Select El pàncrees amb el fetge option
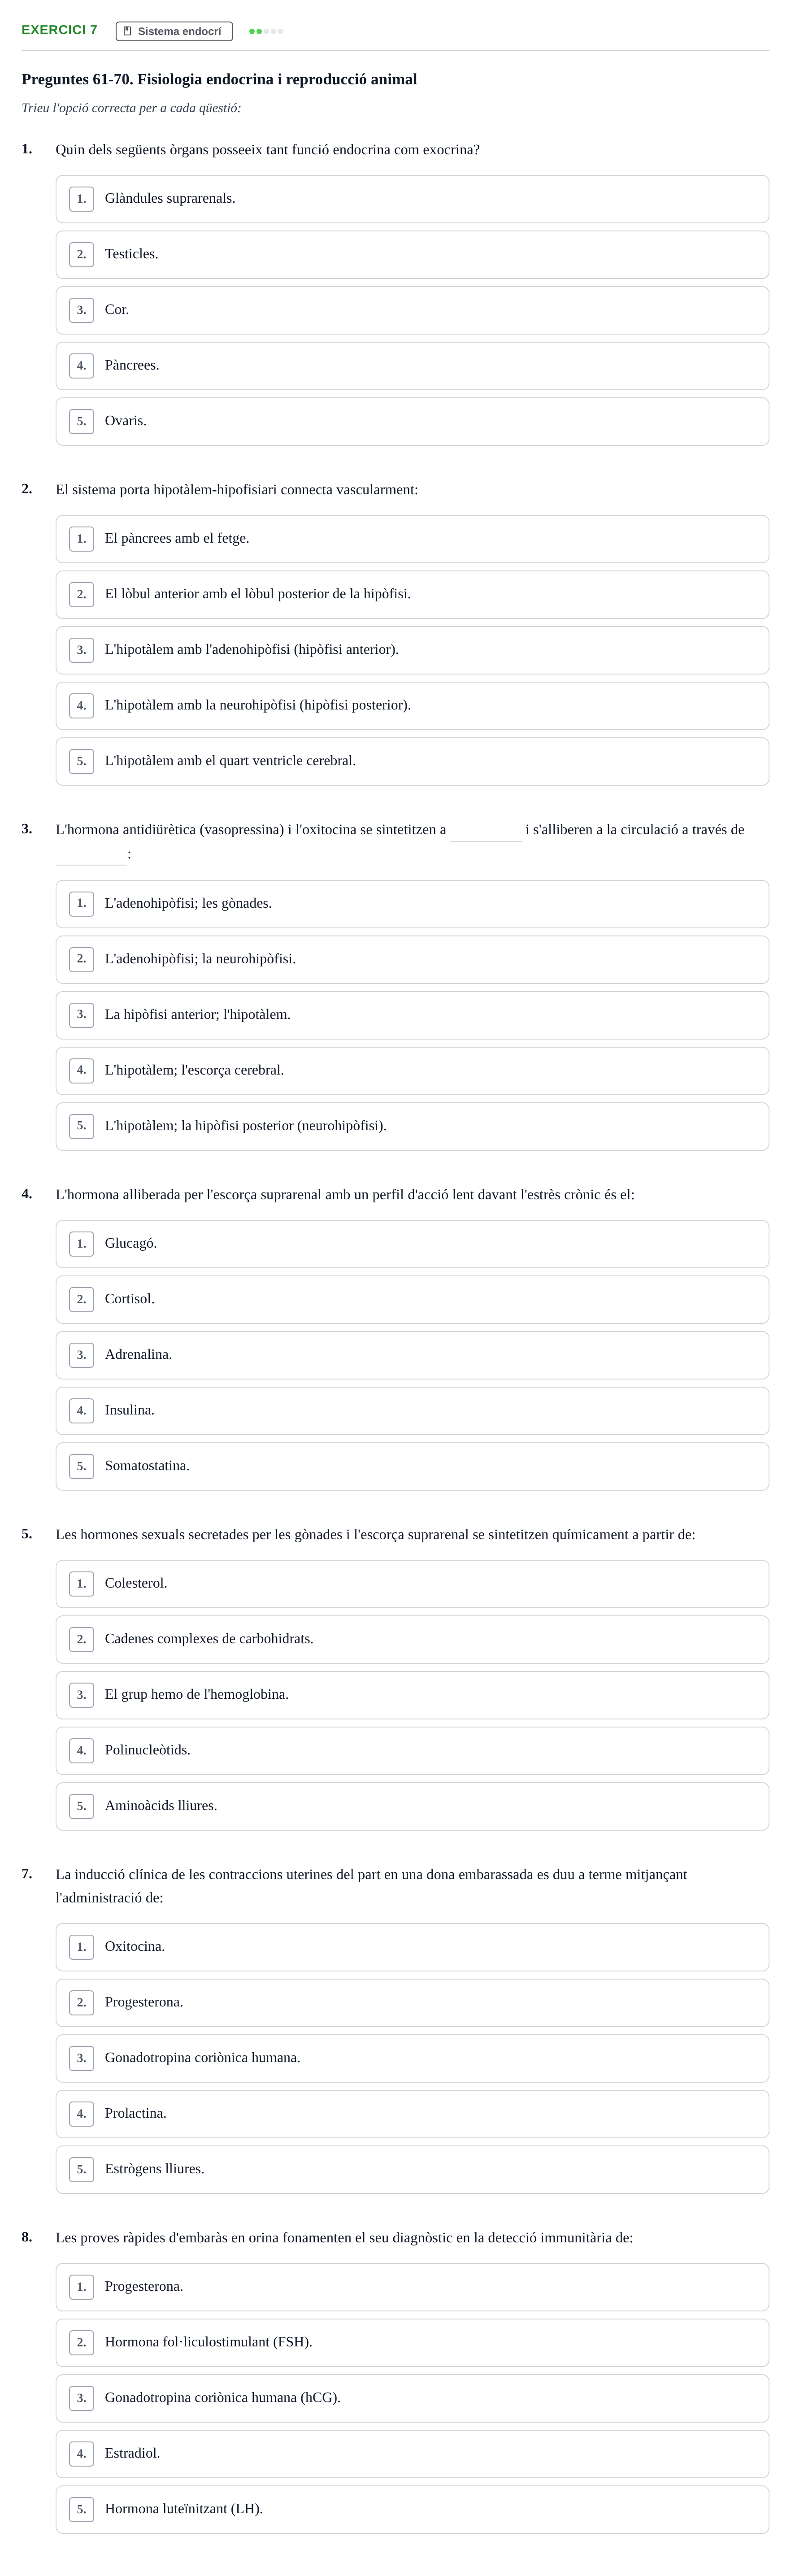791x2576 pixels. coord(412,539)
